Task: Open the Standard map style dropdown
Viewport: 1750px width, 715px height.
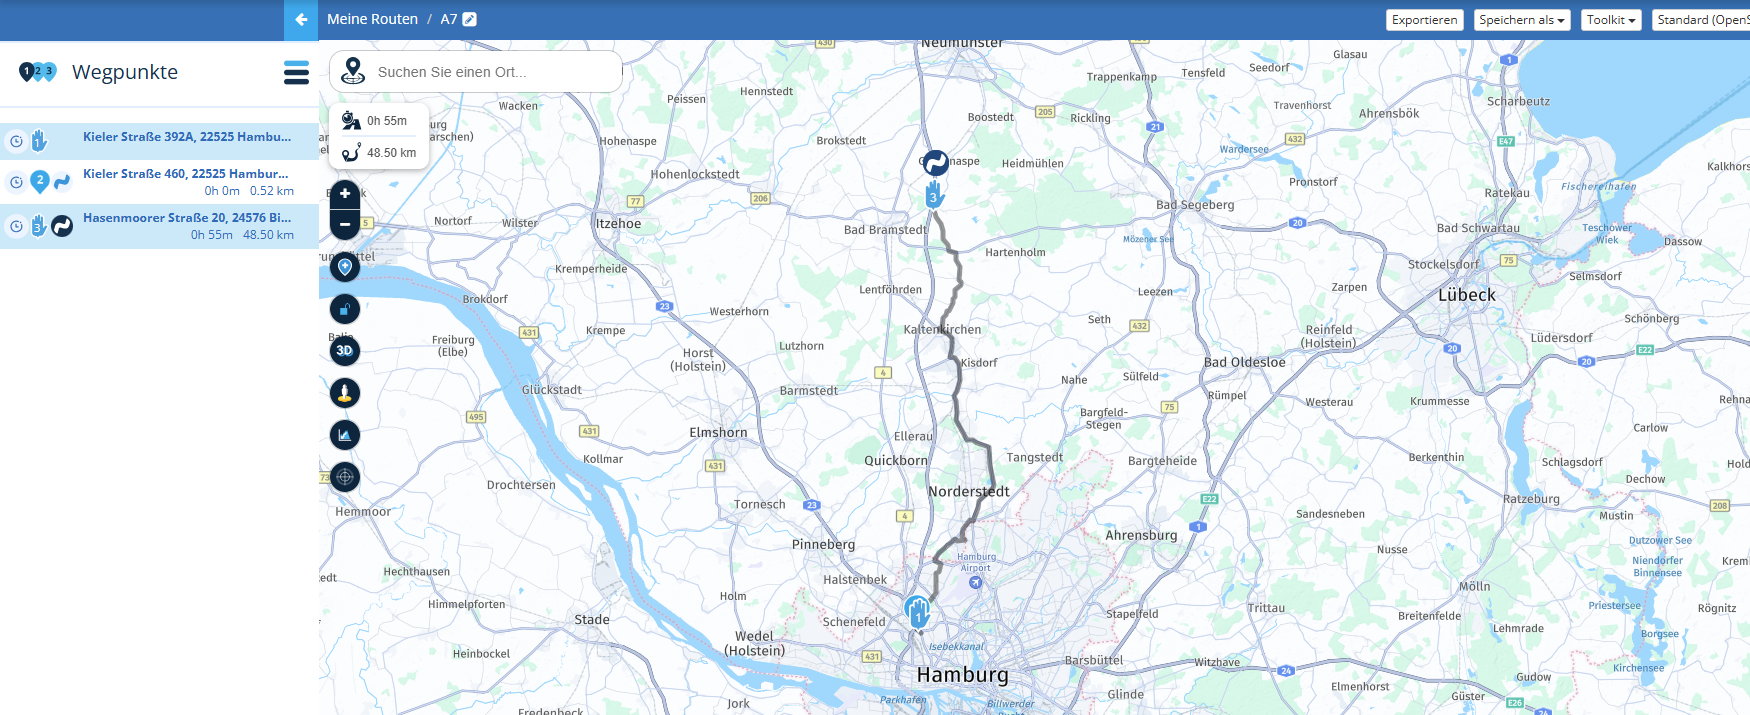Action: pos(1701,20)
